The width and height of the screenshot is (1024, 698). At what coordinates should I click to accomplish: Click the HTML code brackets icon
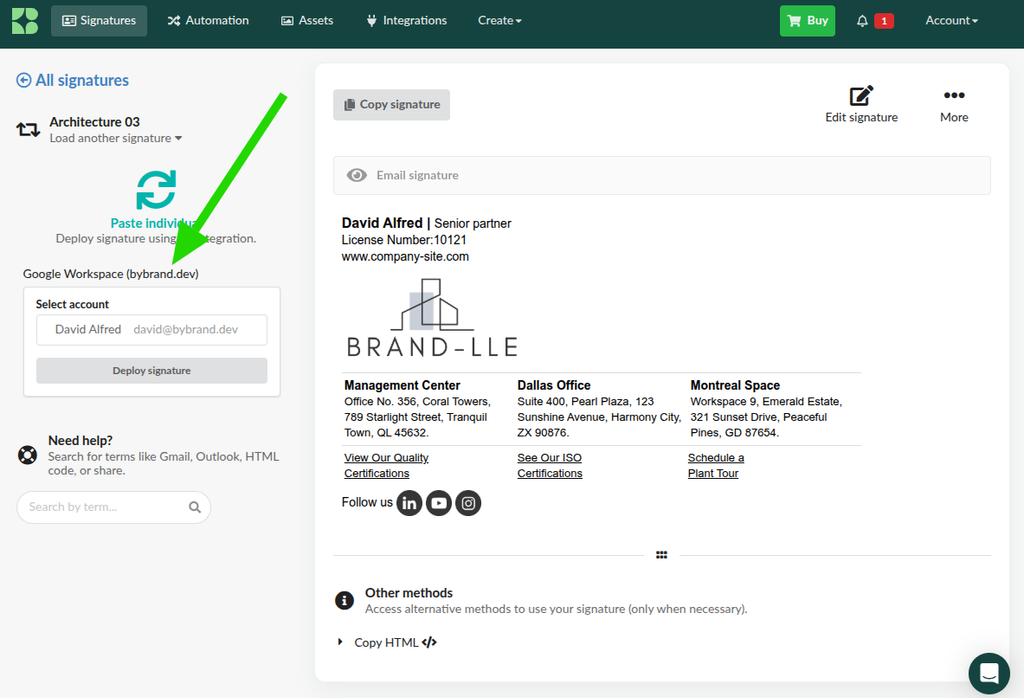(429, 642)
